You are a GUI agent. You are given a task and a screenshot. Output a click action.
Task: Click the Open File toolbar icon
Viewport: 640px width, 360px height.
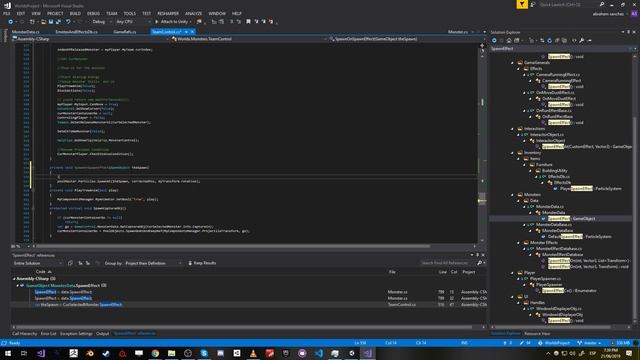pyautogui.click(x=43, y=22)
